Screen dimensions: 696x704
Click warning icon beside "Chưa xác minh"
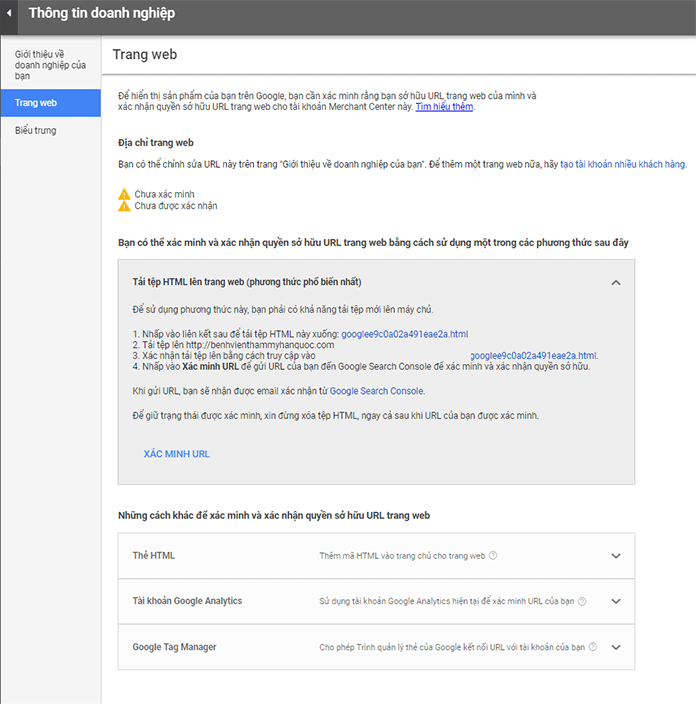(124, 193)
